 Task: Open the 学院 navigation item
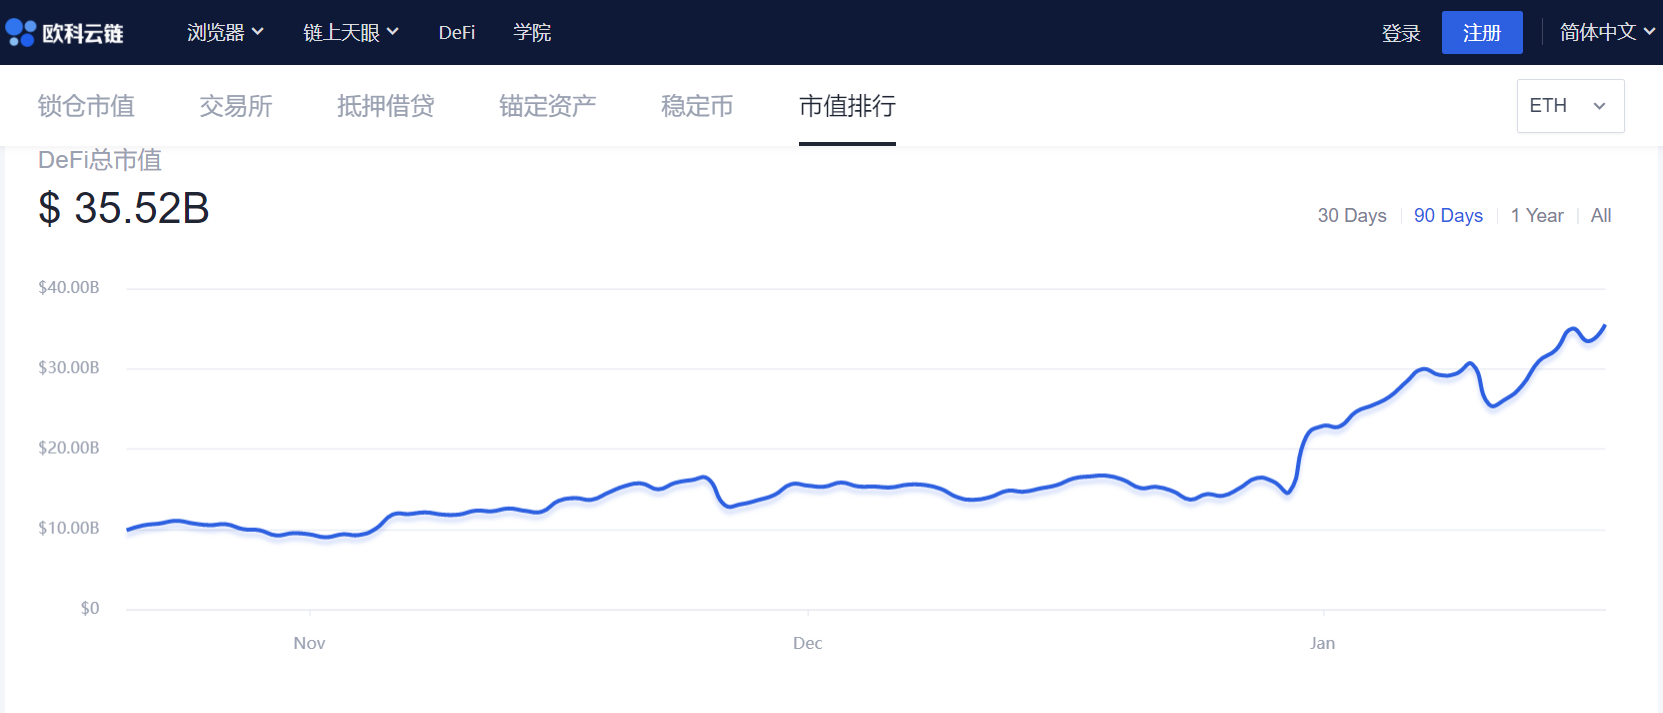(x=532, y=33)
